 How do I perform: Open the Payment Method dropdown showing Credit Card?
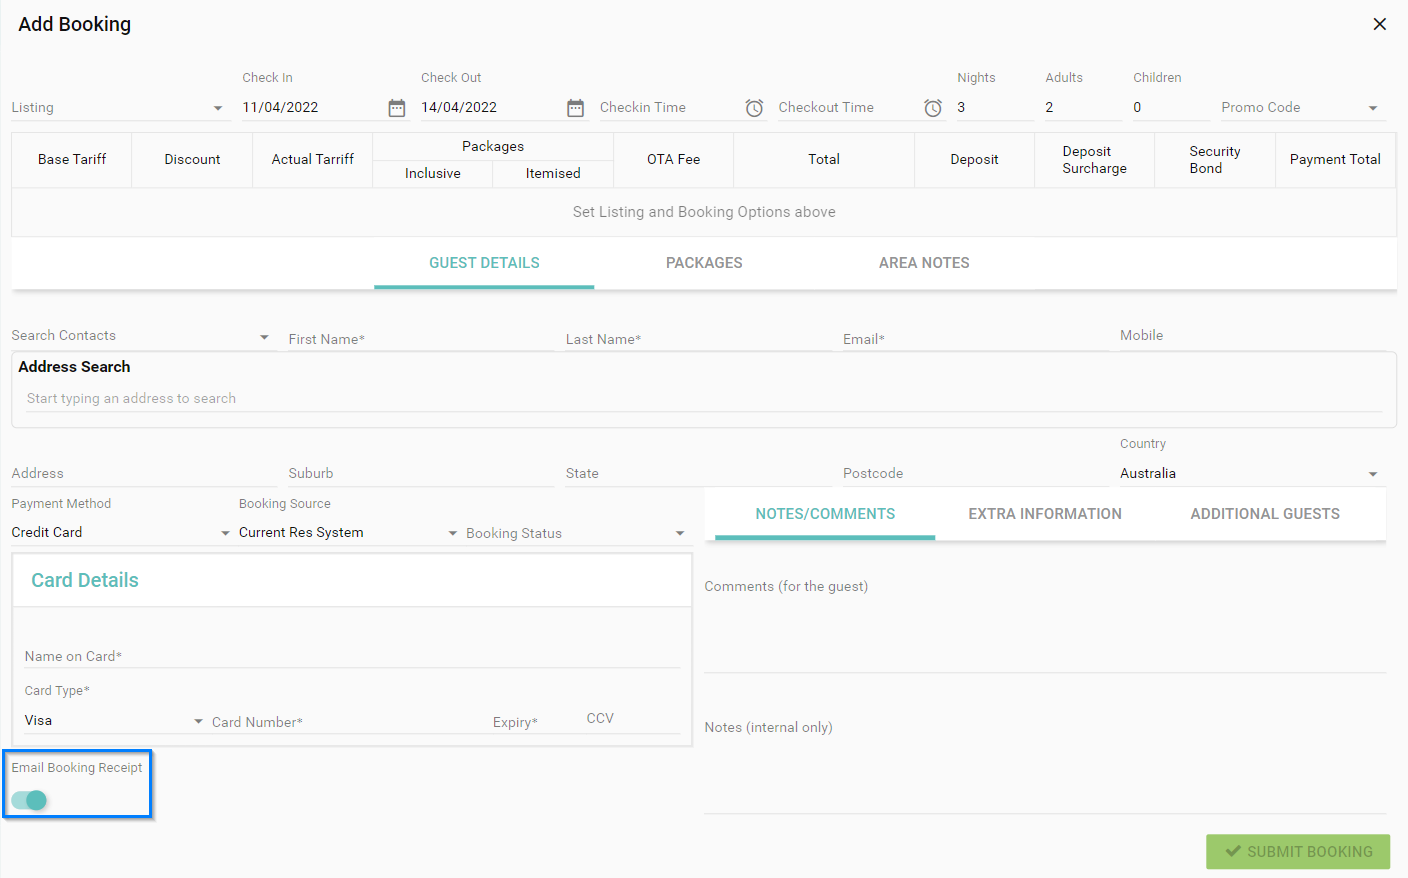coord(224,532)
